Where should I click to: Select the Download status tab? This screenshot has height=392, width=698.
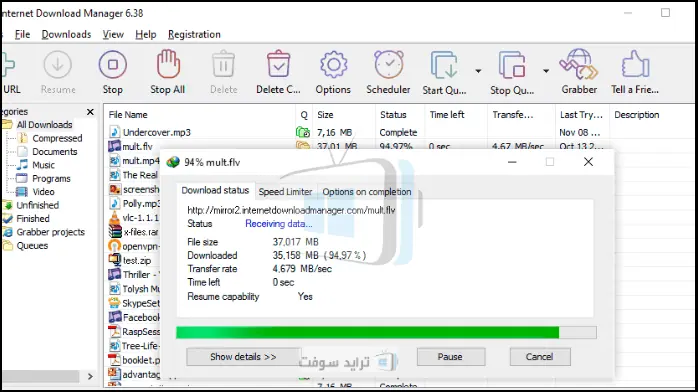tap(215, 190)
